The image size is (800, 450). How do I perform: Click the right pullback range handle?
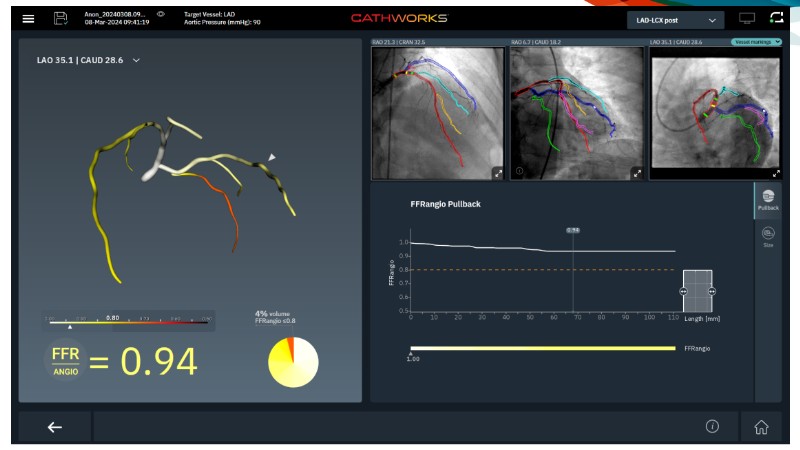pos(711,291)
